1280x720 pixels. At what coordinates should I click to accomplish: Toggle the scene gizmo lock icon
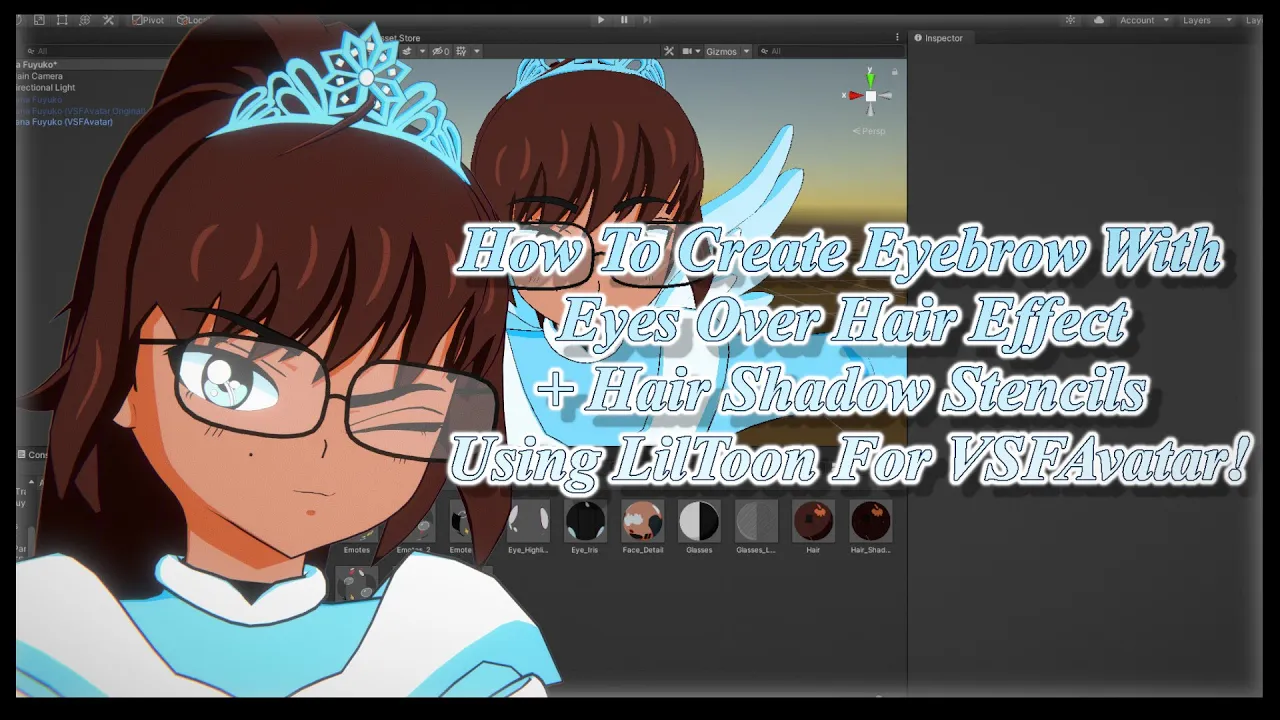[895, 72]
